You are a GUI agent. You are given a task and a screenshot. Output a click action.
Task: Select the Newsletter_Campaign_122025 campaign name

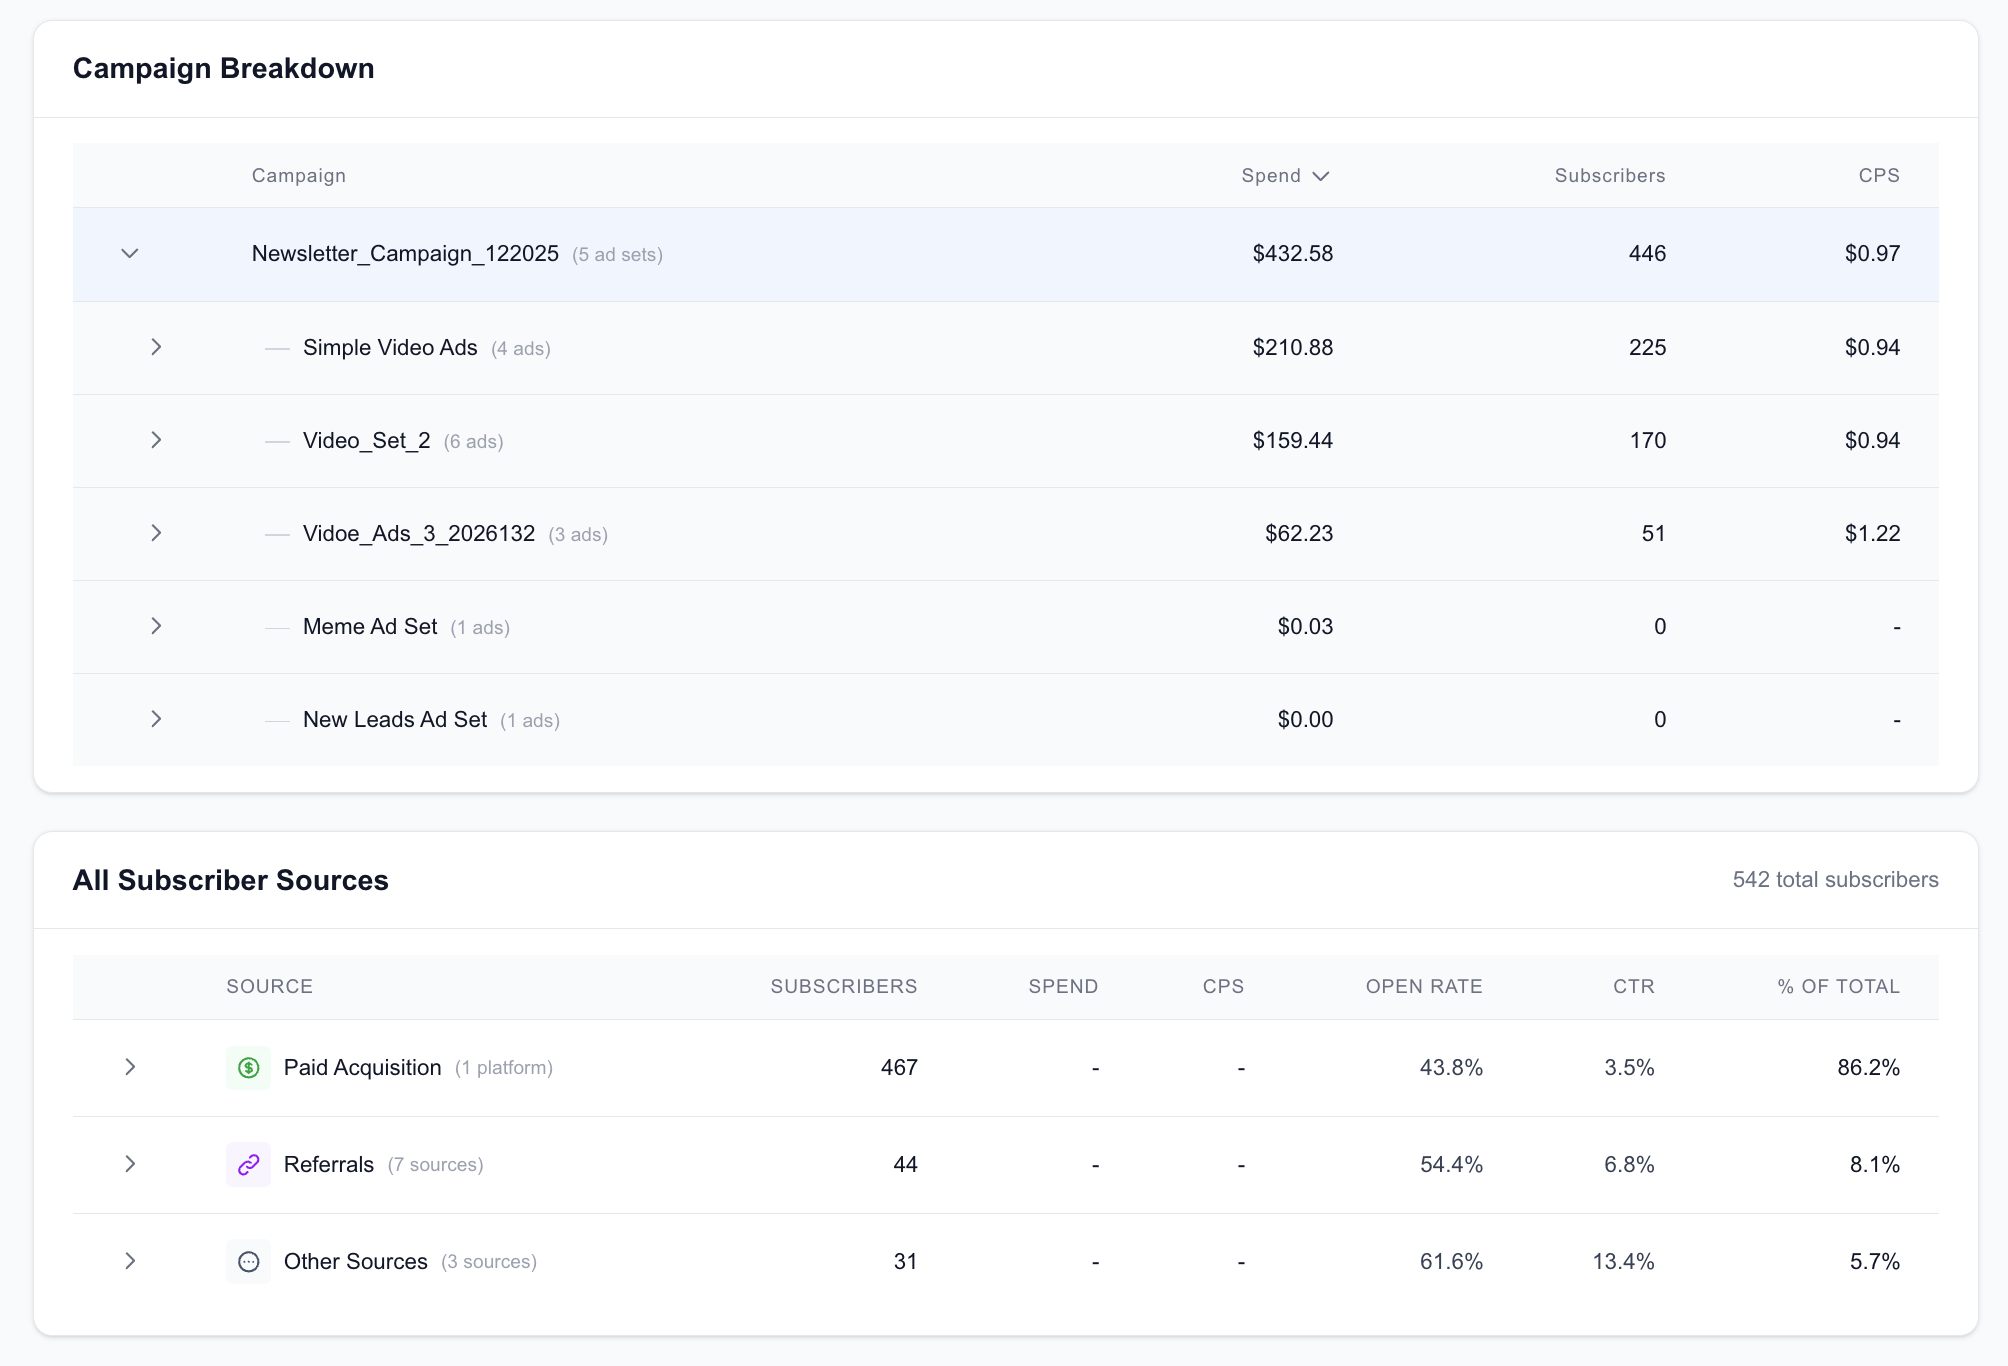(405, 253)
